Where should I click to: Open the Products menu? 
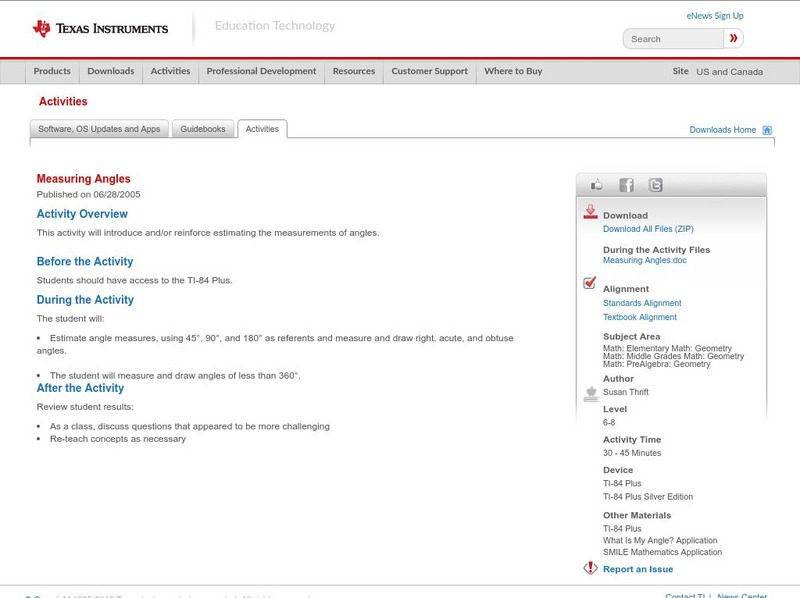[x=52, y=72]
